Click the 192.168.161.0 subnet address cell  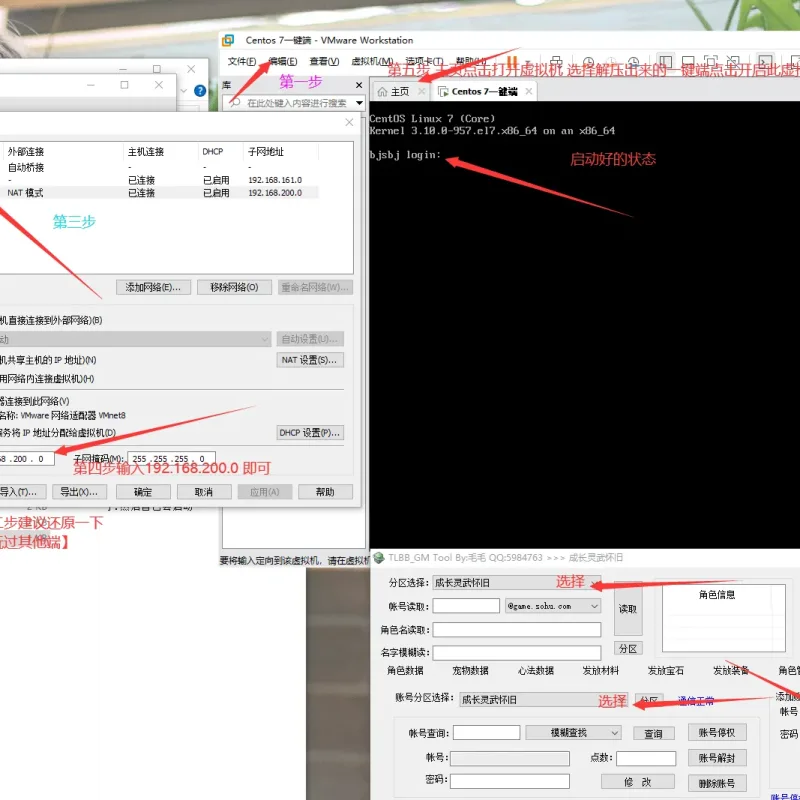coord(275,180)
